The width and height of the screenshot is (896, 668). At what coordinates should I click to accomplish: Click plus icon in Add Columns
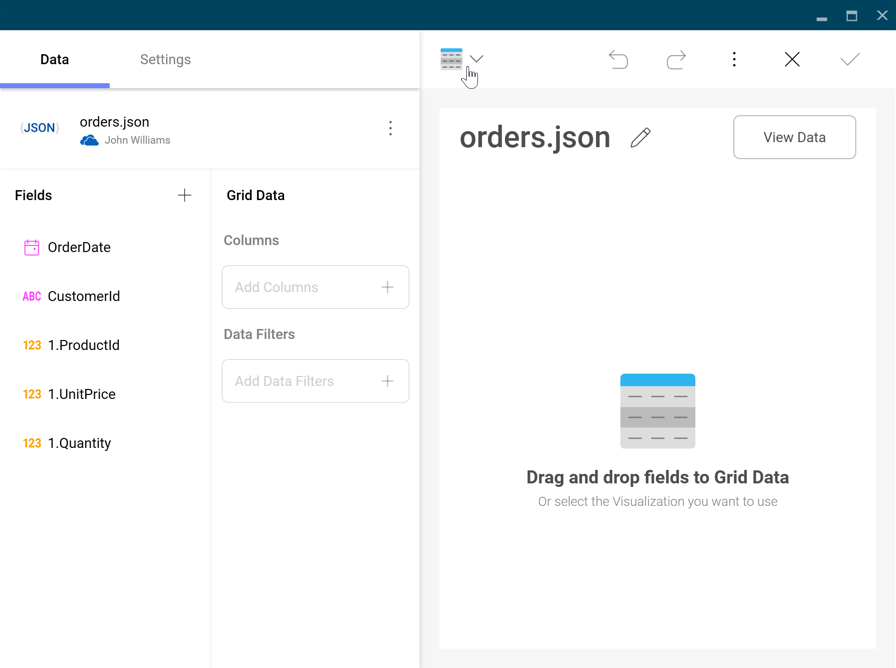click(x=387, y=287)
